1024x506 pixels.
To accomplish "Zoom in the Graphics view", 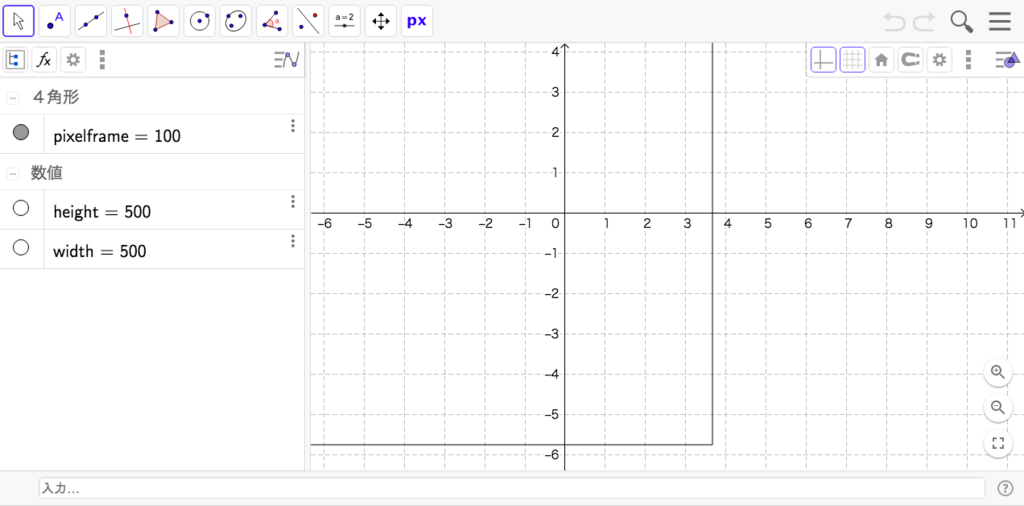I will 997,372.
